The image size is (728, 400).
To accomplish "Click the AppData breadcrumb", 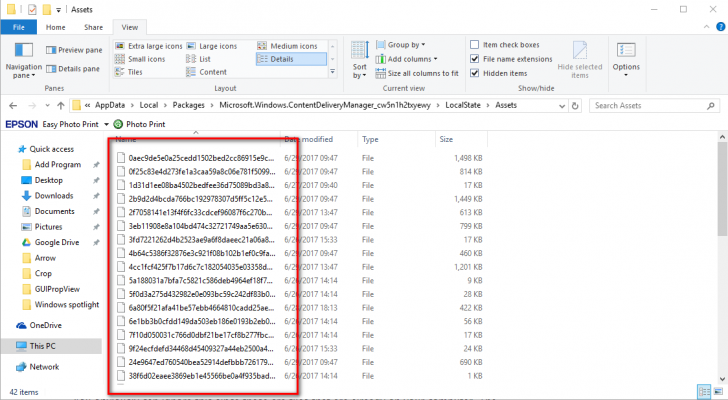I will 110,105.
